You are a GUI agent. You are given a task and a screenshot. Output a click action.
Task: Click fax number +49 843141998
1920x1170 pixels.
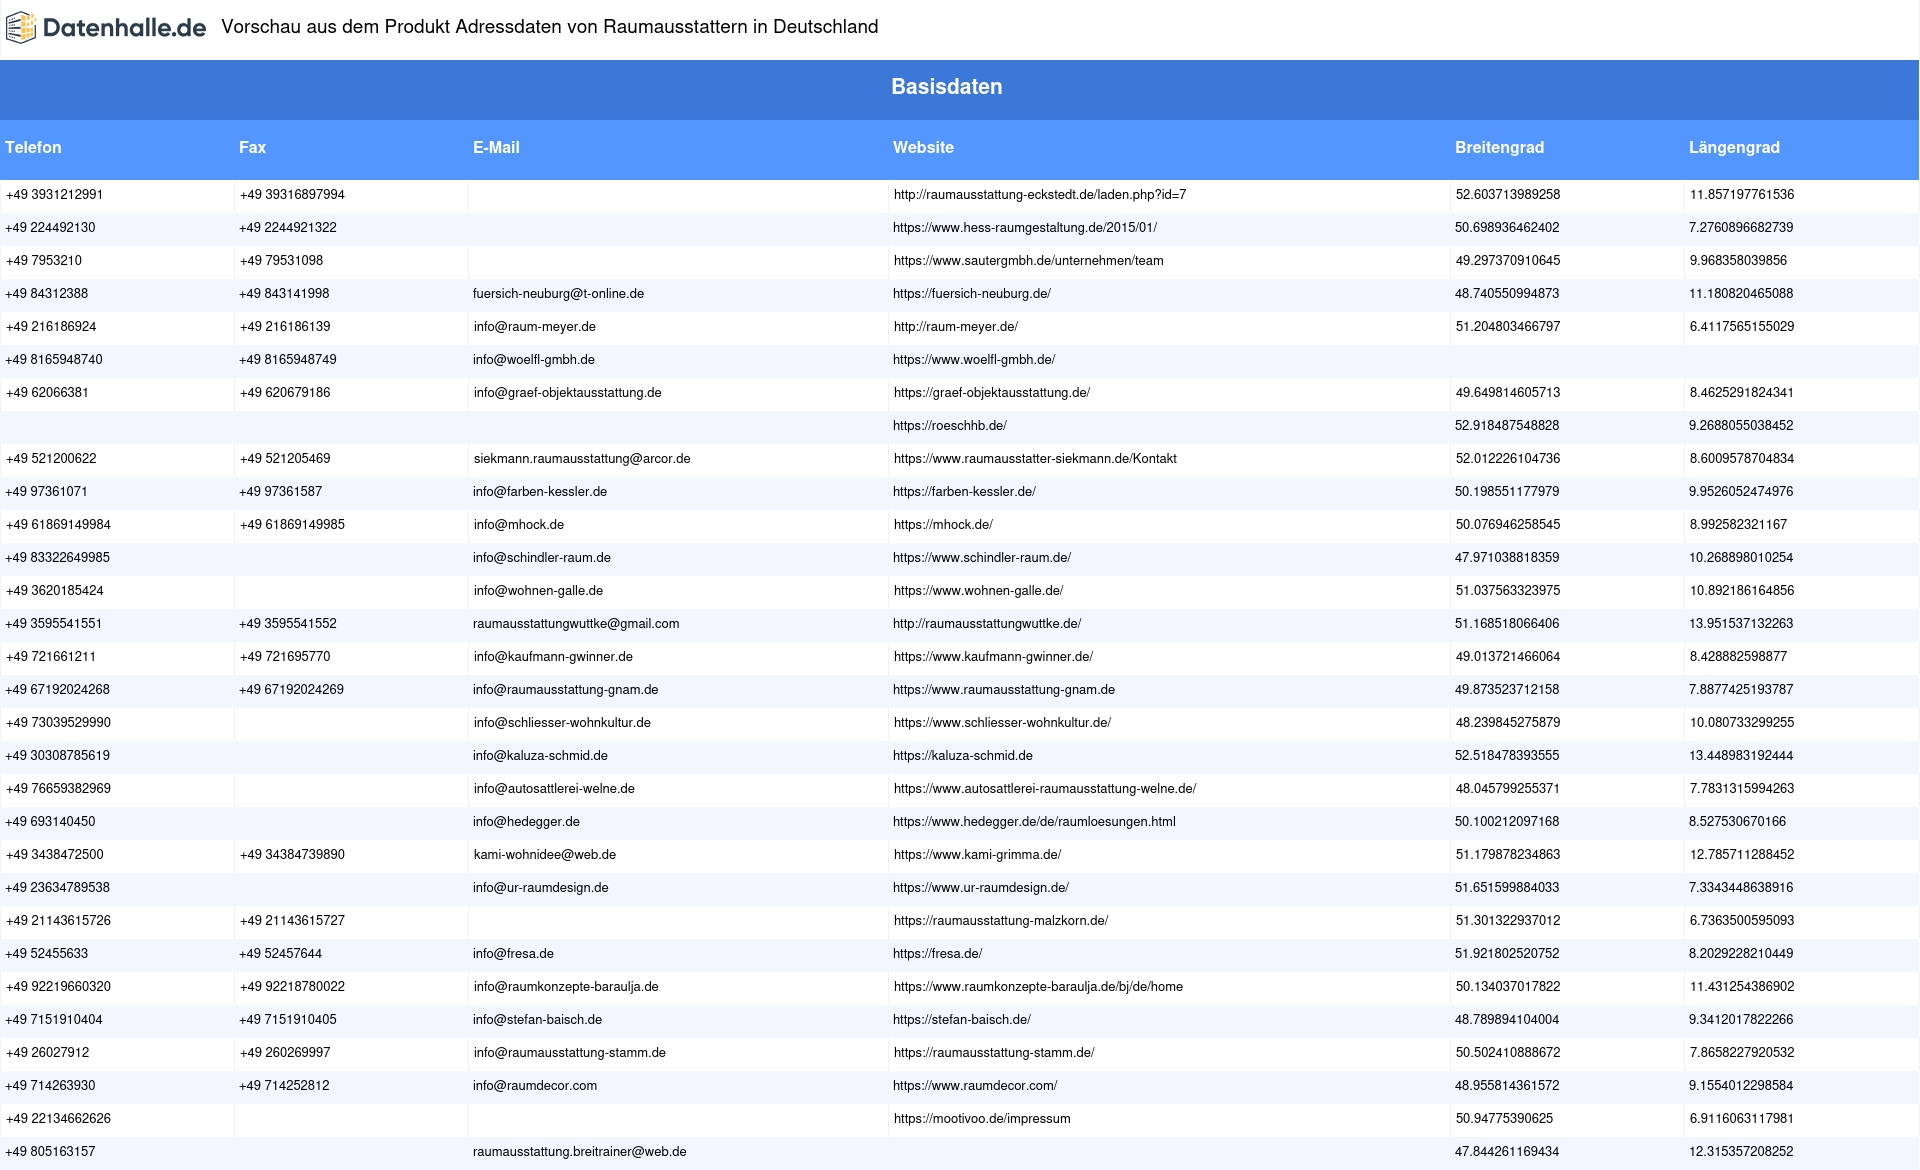click(x=284, y=294)
